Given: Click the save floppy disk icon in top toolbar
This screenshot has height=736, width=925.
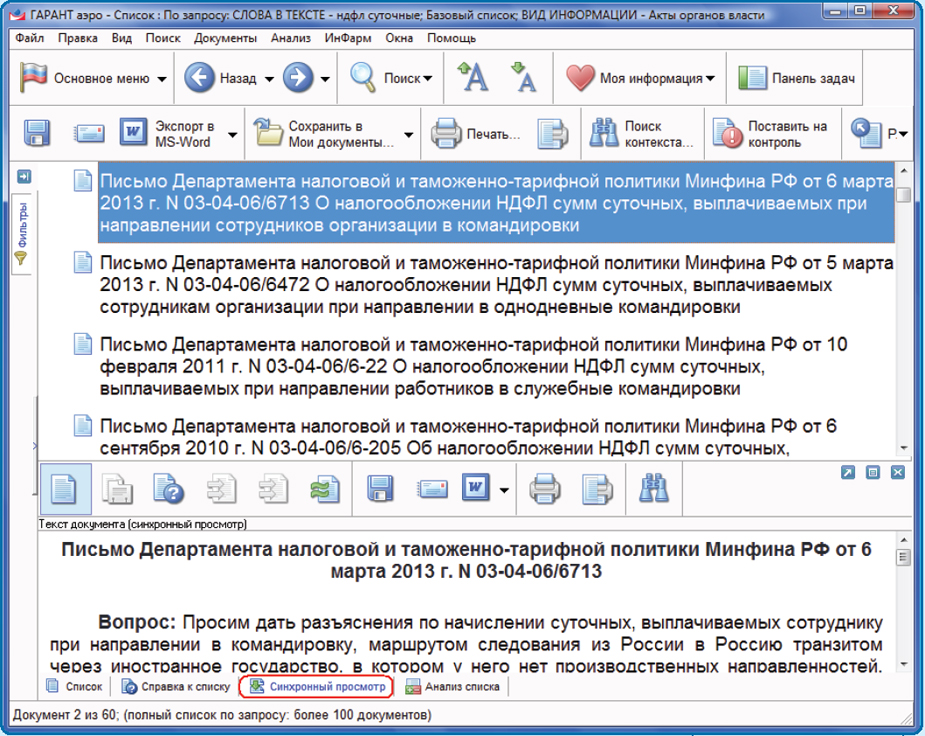Looking at the screenshot, I should [37, 134].
